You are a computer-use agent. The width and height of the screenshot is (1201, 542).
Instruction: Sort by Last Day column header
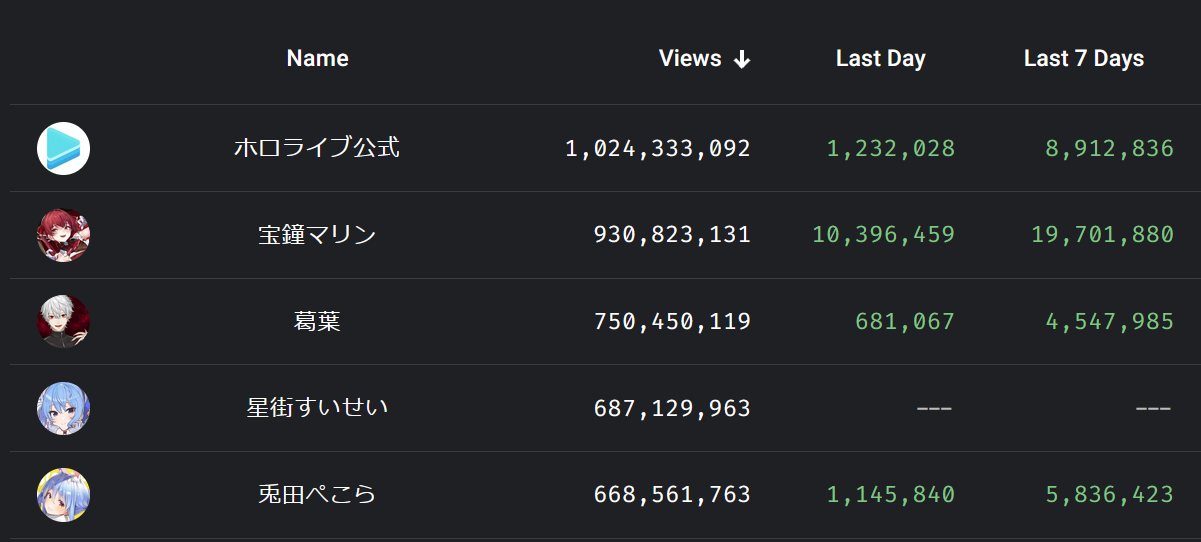pos(881,58)
